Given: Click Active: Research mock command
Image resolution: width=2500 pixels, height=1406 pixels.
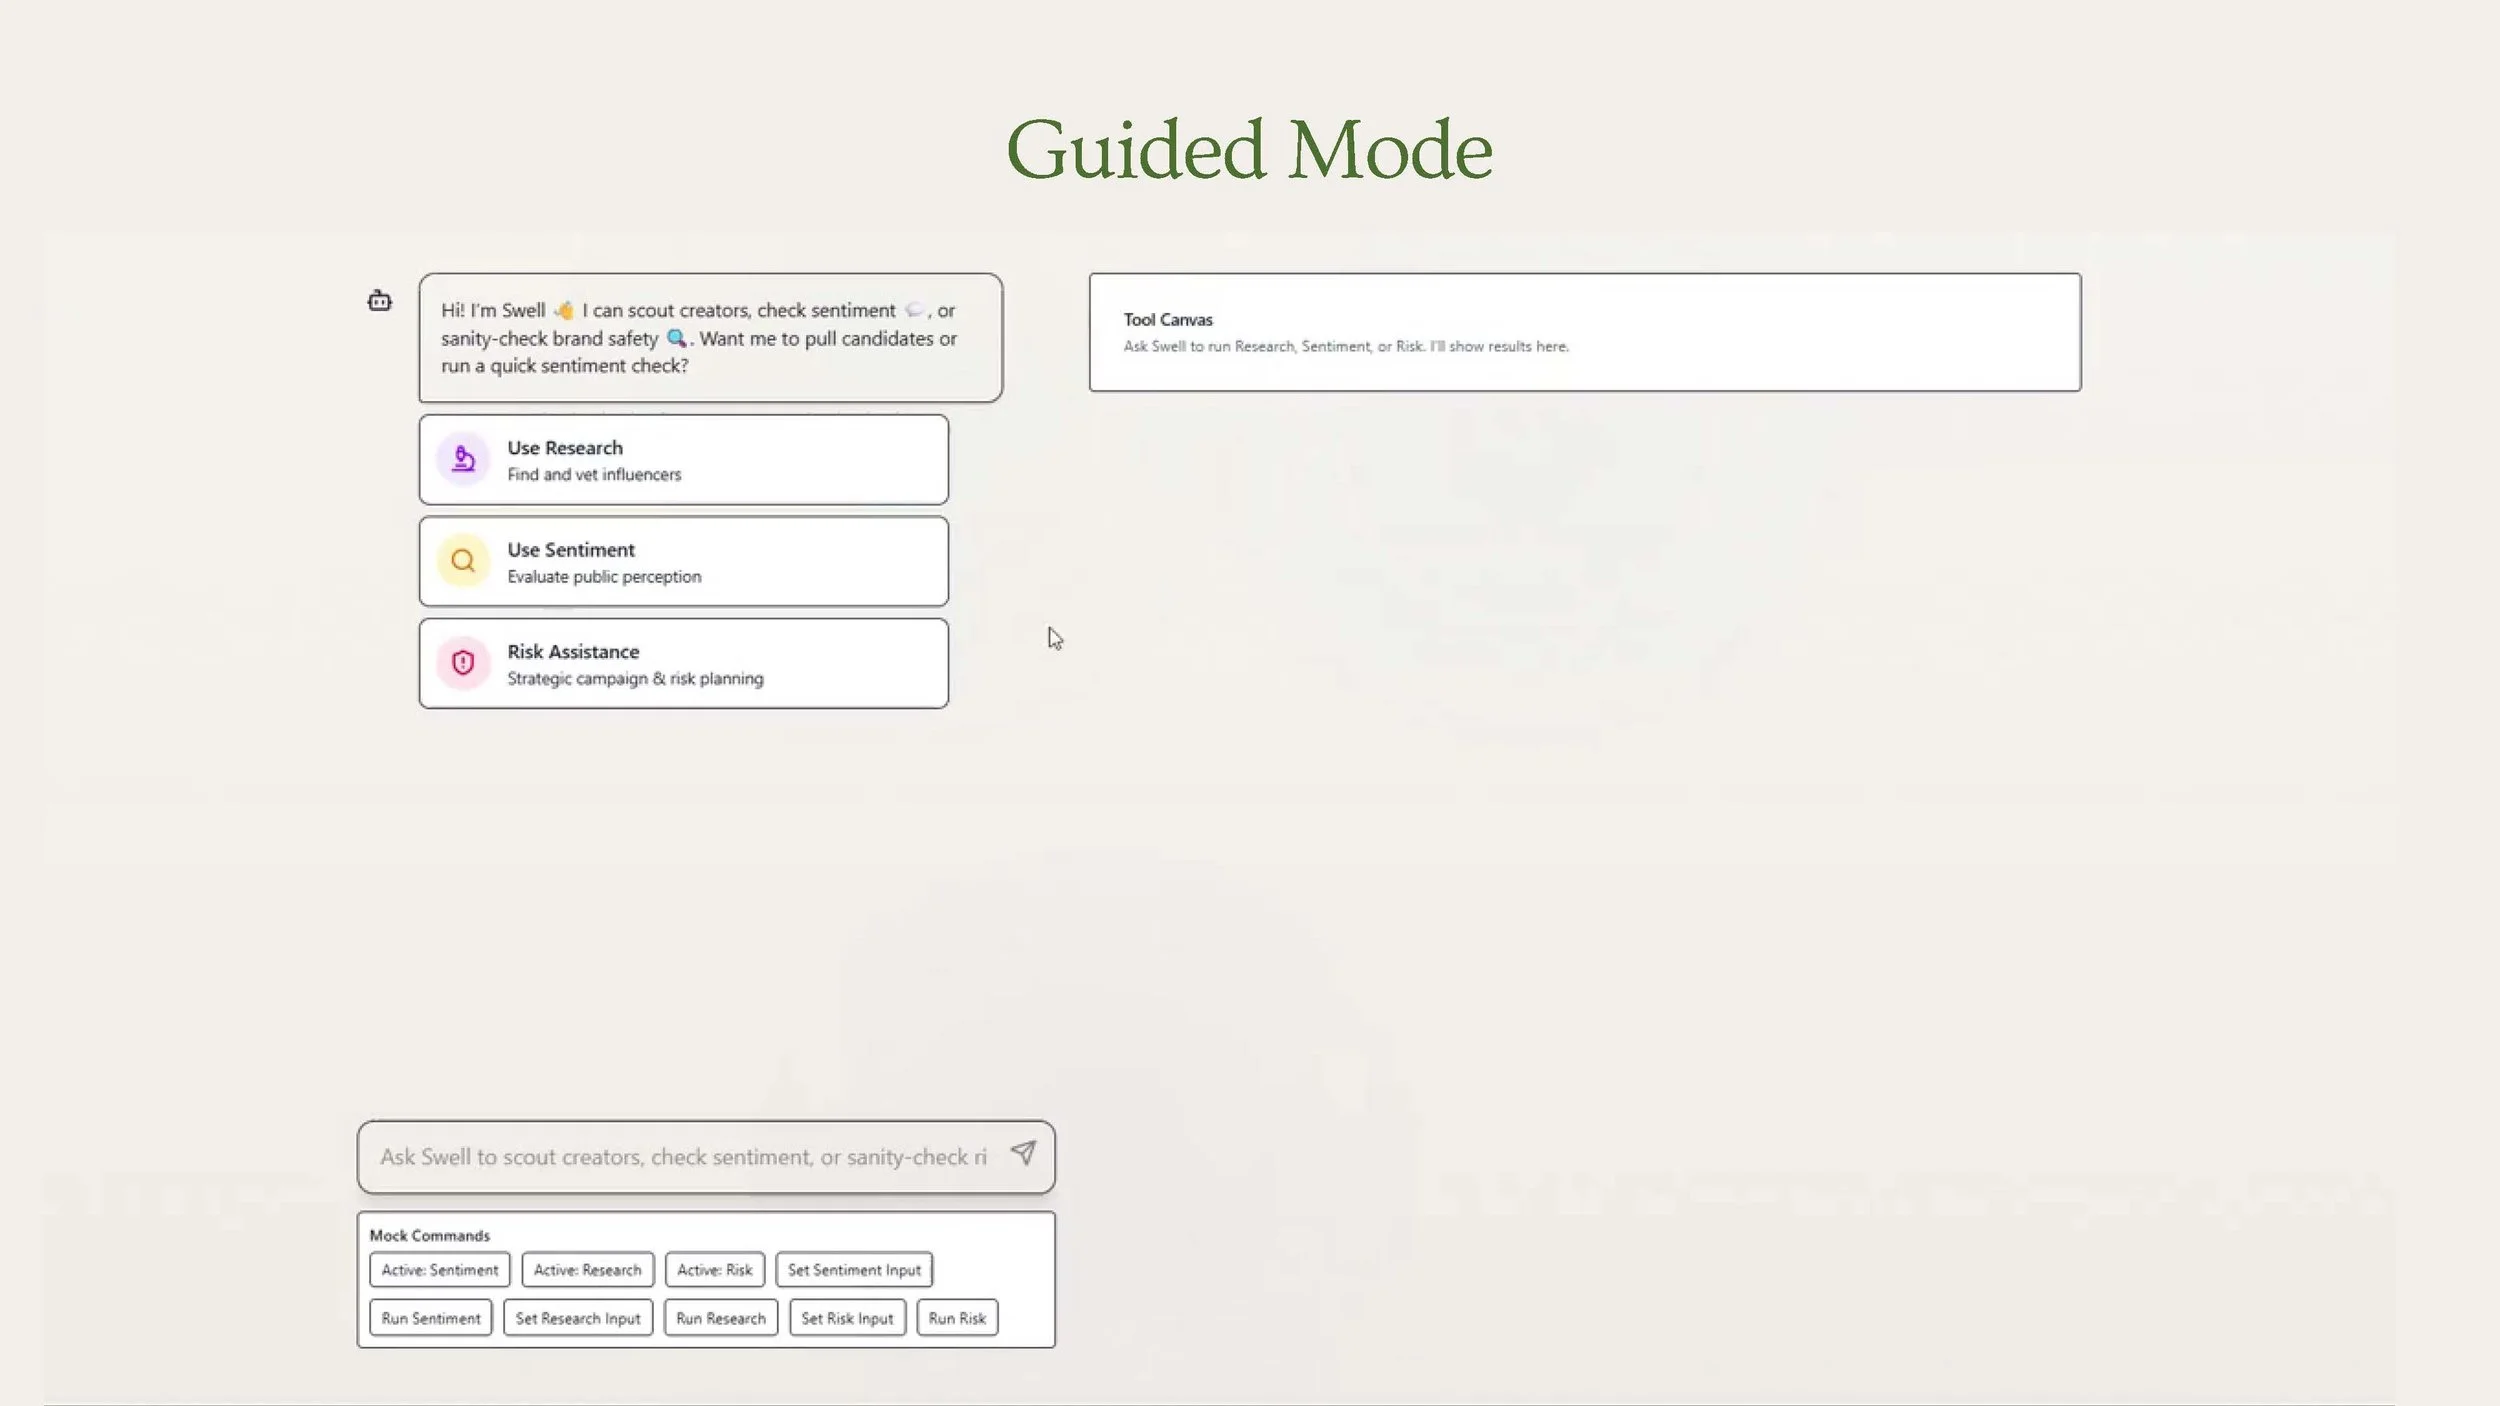Looking at the screenshot, I should click(588, 1270).
